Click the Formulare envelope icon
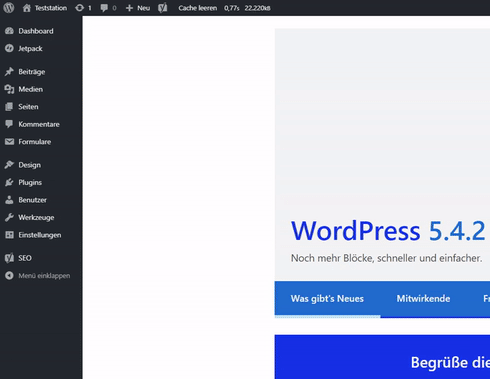The width and height of the screenshot is (490, 379). click(9, 142)
